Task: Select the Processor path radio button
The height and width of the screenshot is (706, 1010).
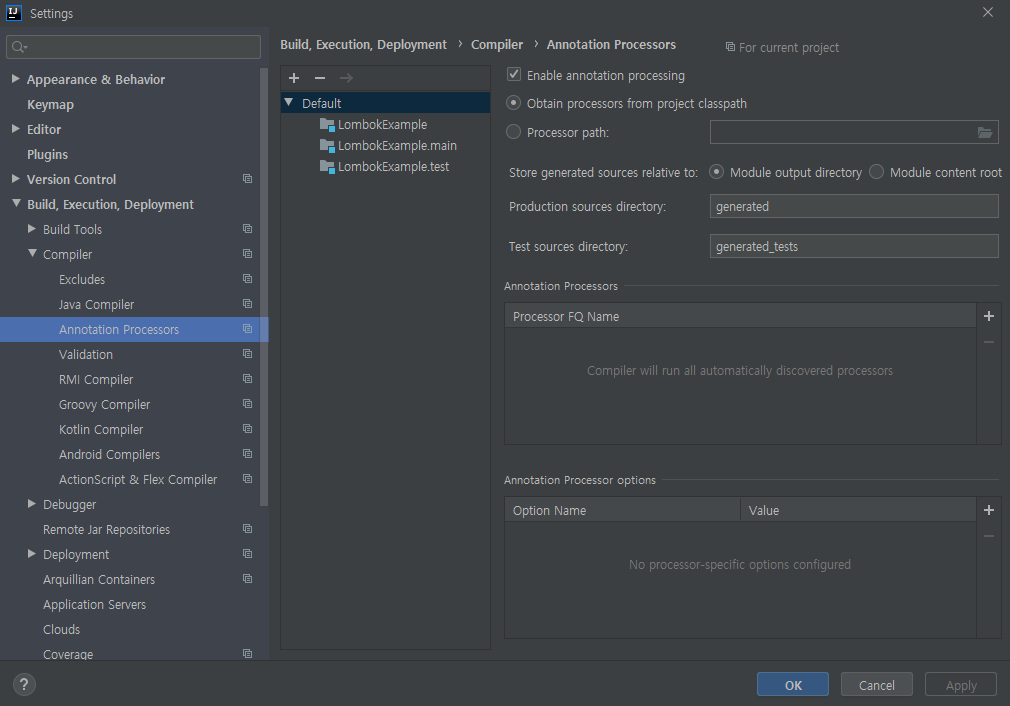Action: (x=514, y=132)
